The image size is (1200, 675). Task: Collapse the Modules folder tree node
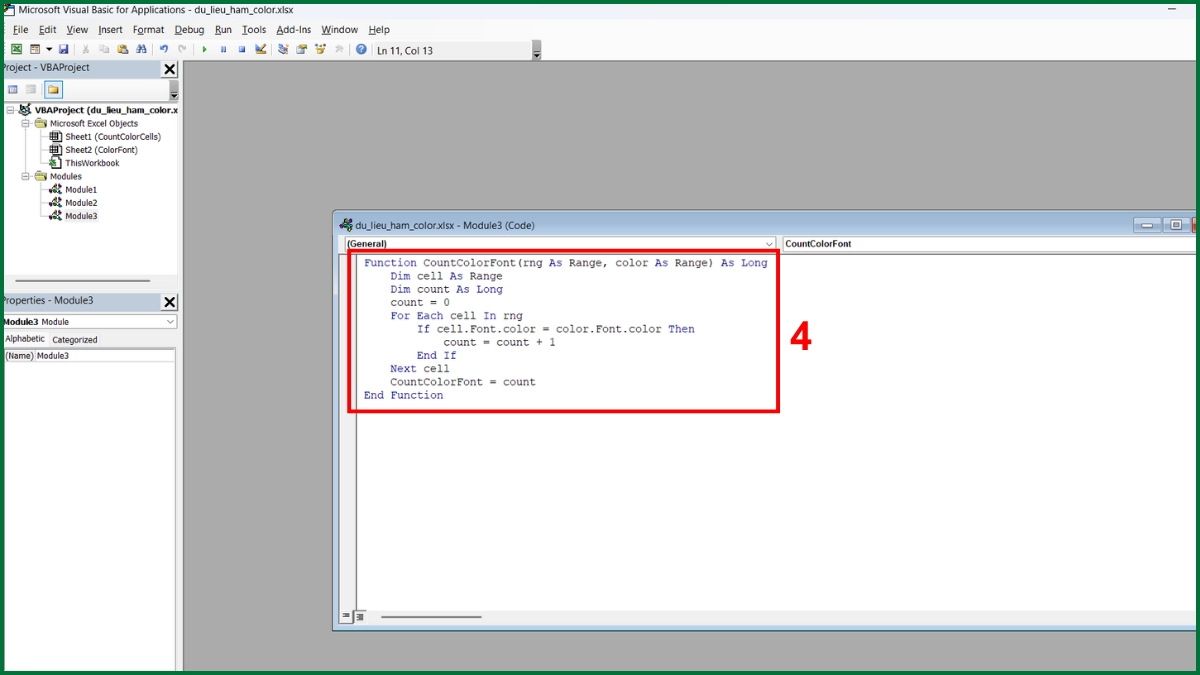(x=26, y=176)
